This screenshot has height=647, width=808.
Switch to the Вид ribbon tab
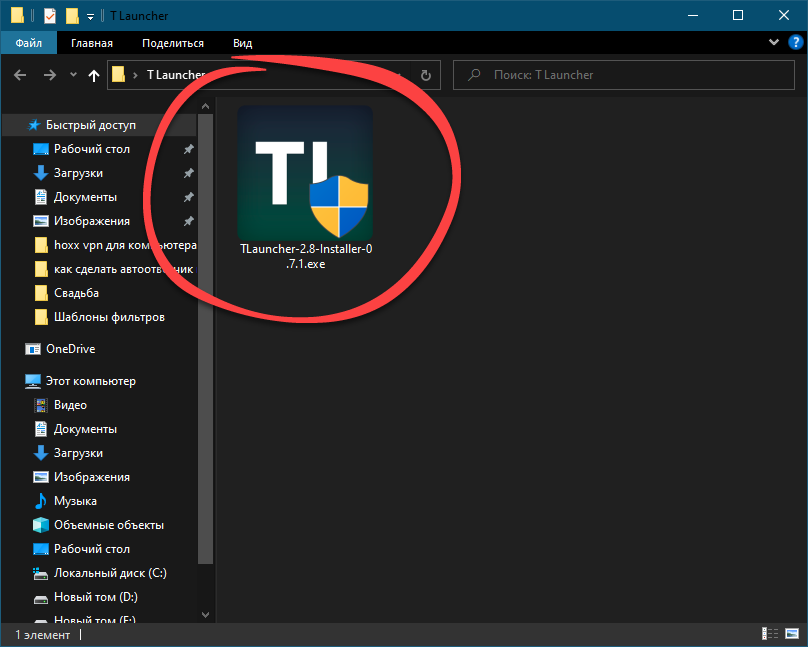(242, 43)
